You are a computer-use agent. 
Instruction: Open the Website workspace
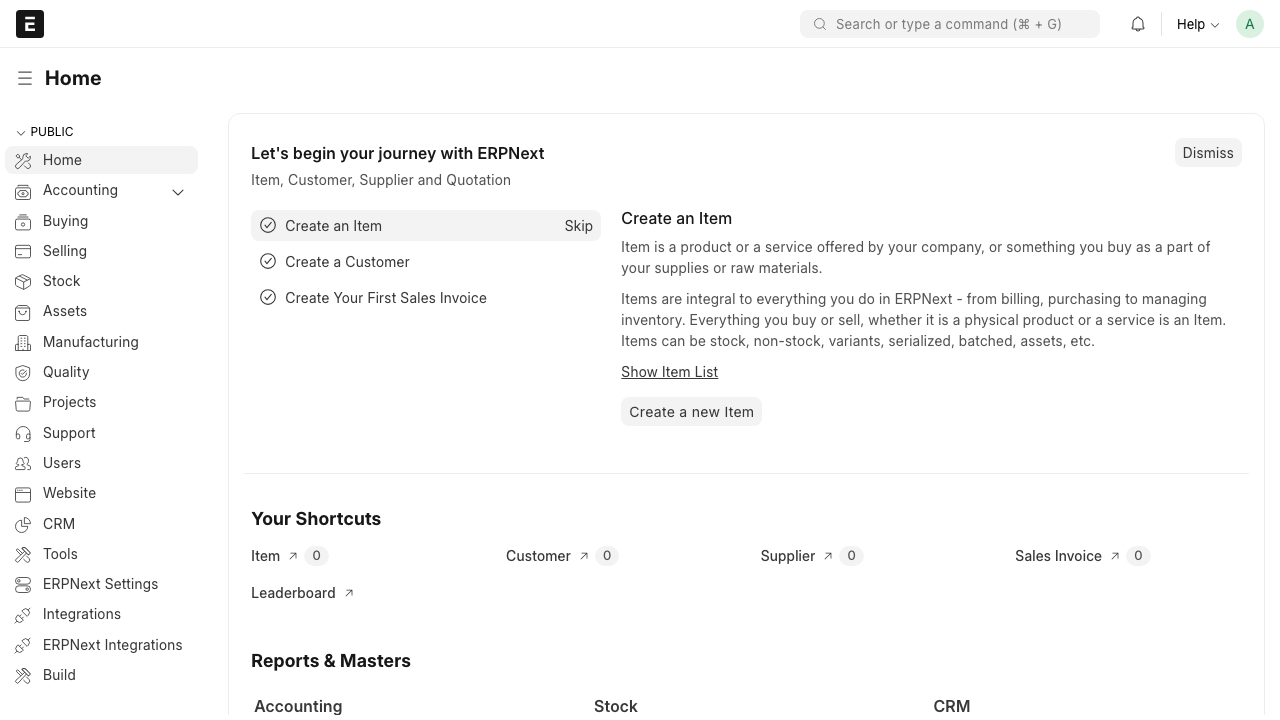coord(102,493)
